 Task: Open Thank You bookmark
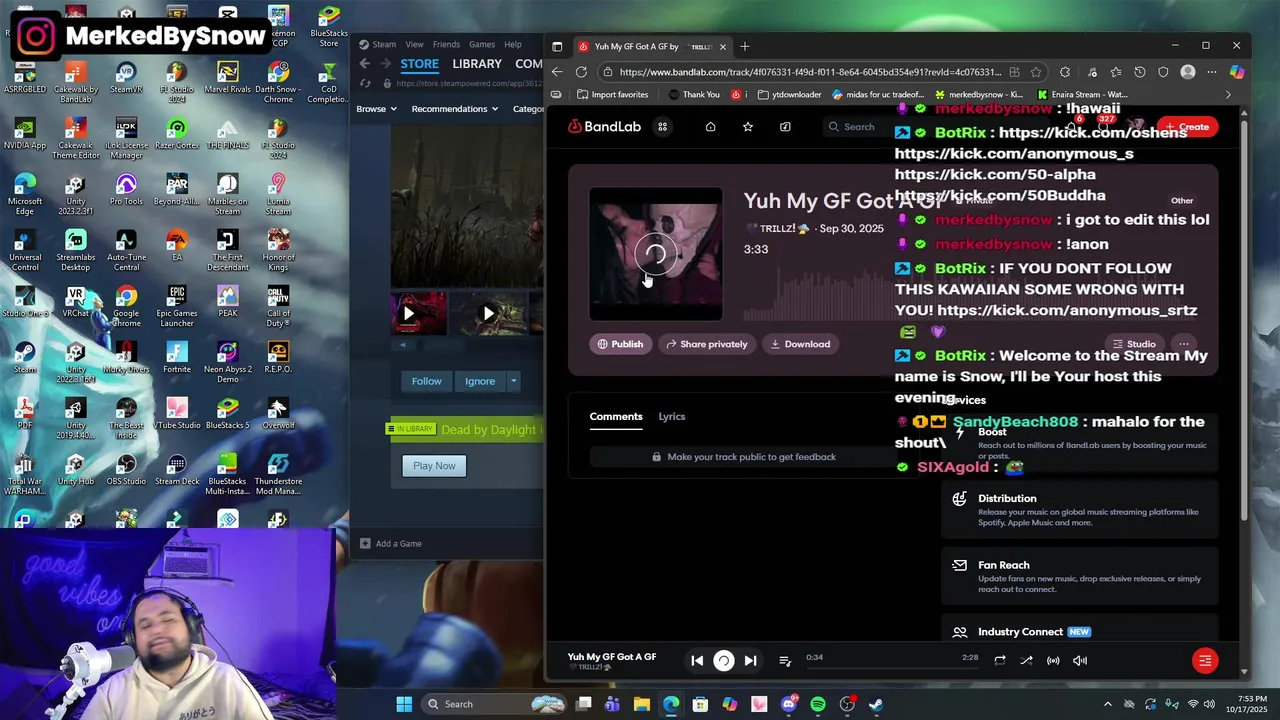click(693, 95)
